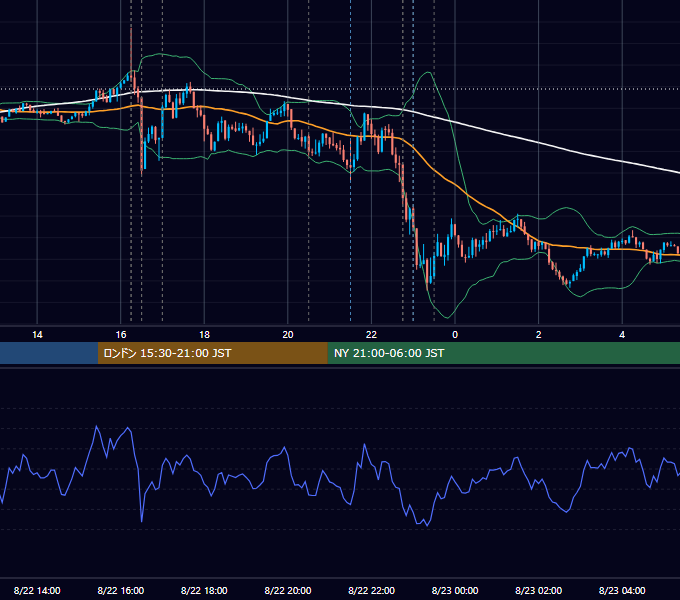The width and height of the screenshot is (680, 600).
Task: Click the 8/22 14:00 time label
Action: [37, 590]
